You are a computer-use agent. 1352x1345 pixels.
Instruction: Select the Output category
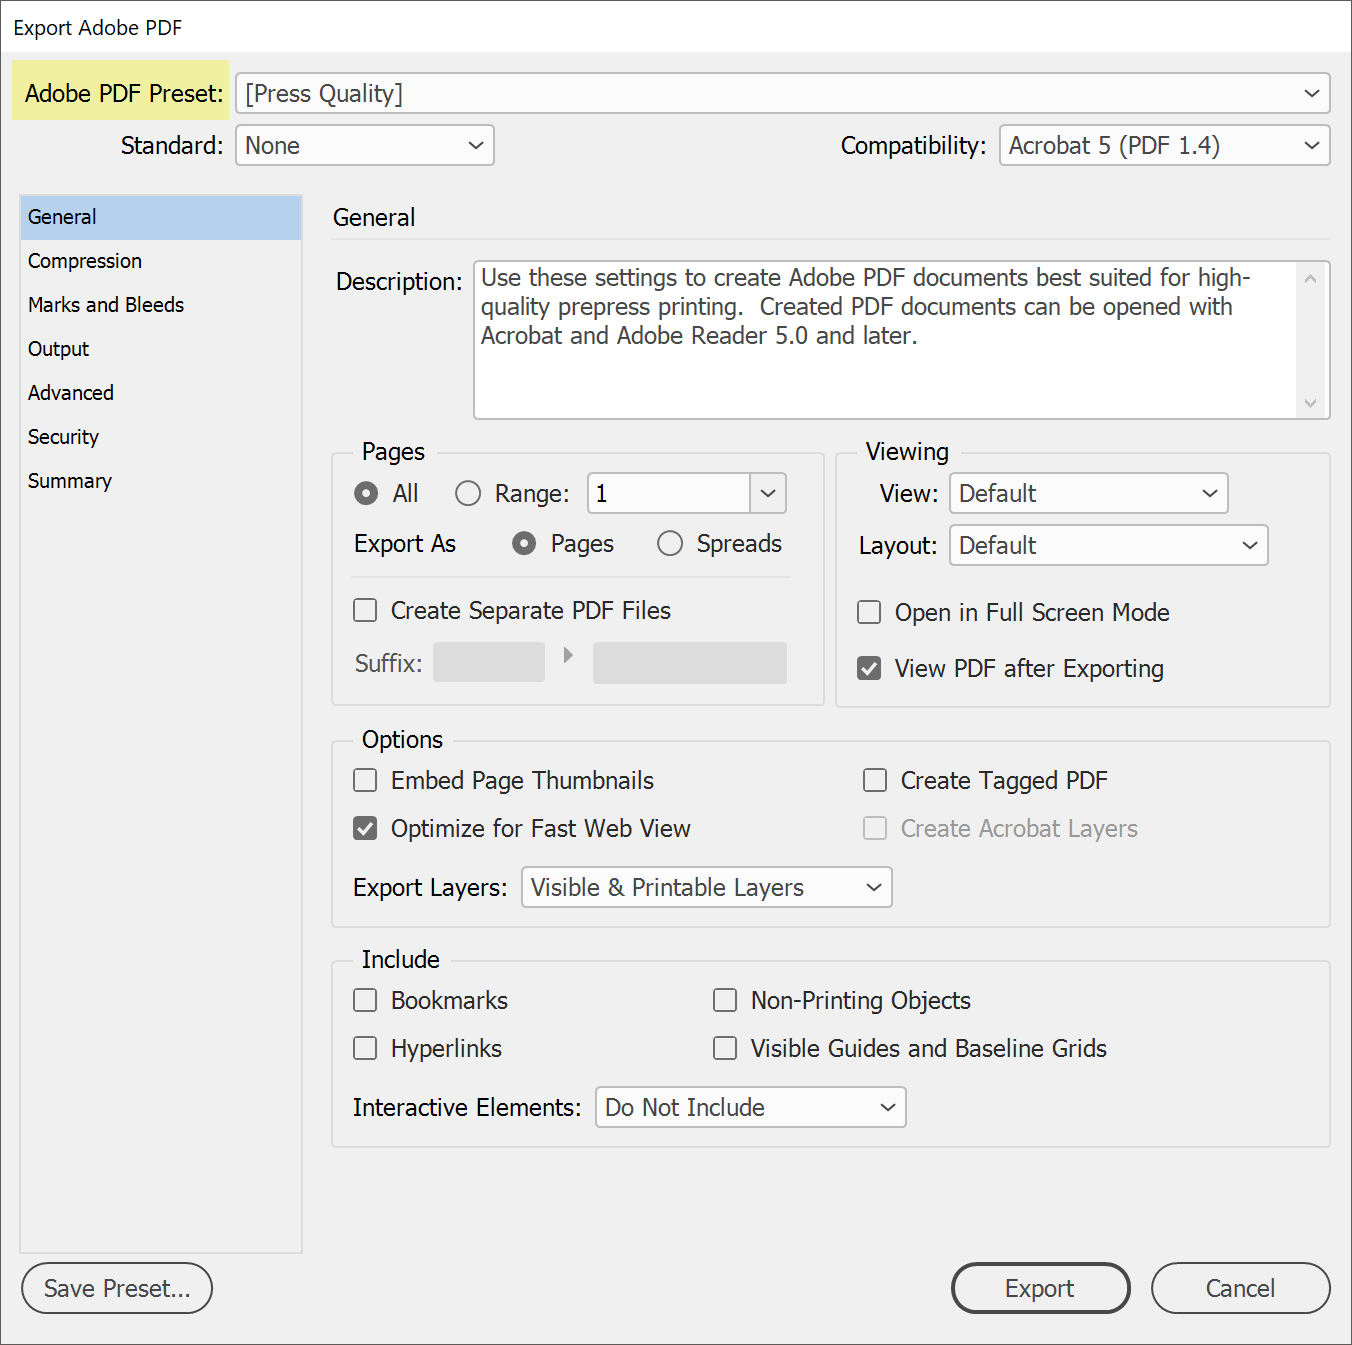pyautogui.click(x=161, y=349)
